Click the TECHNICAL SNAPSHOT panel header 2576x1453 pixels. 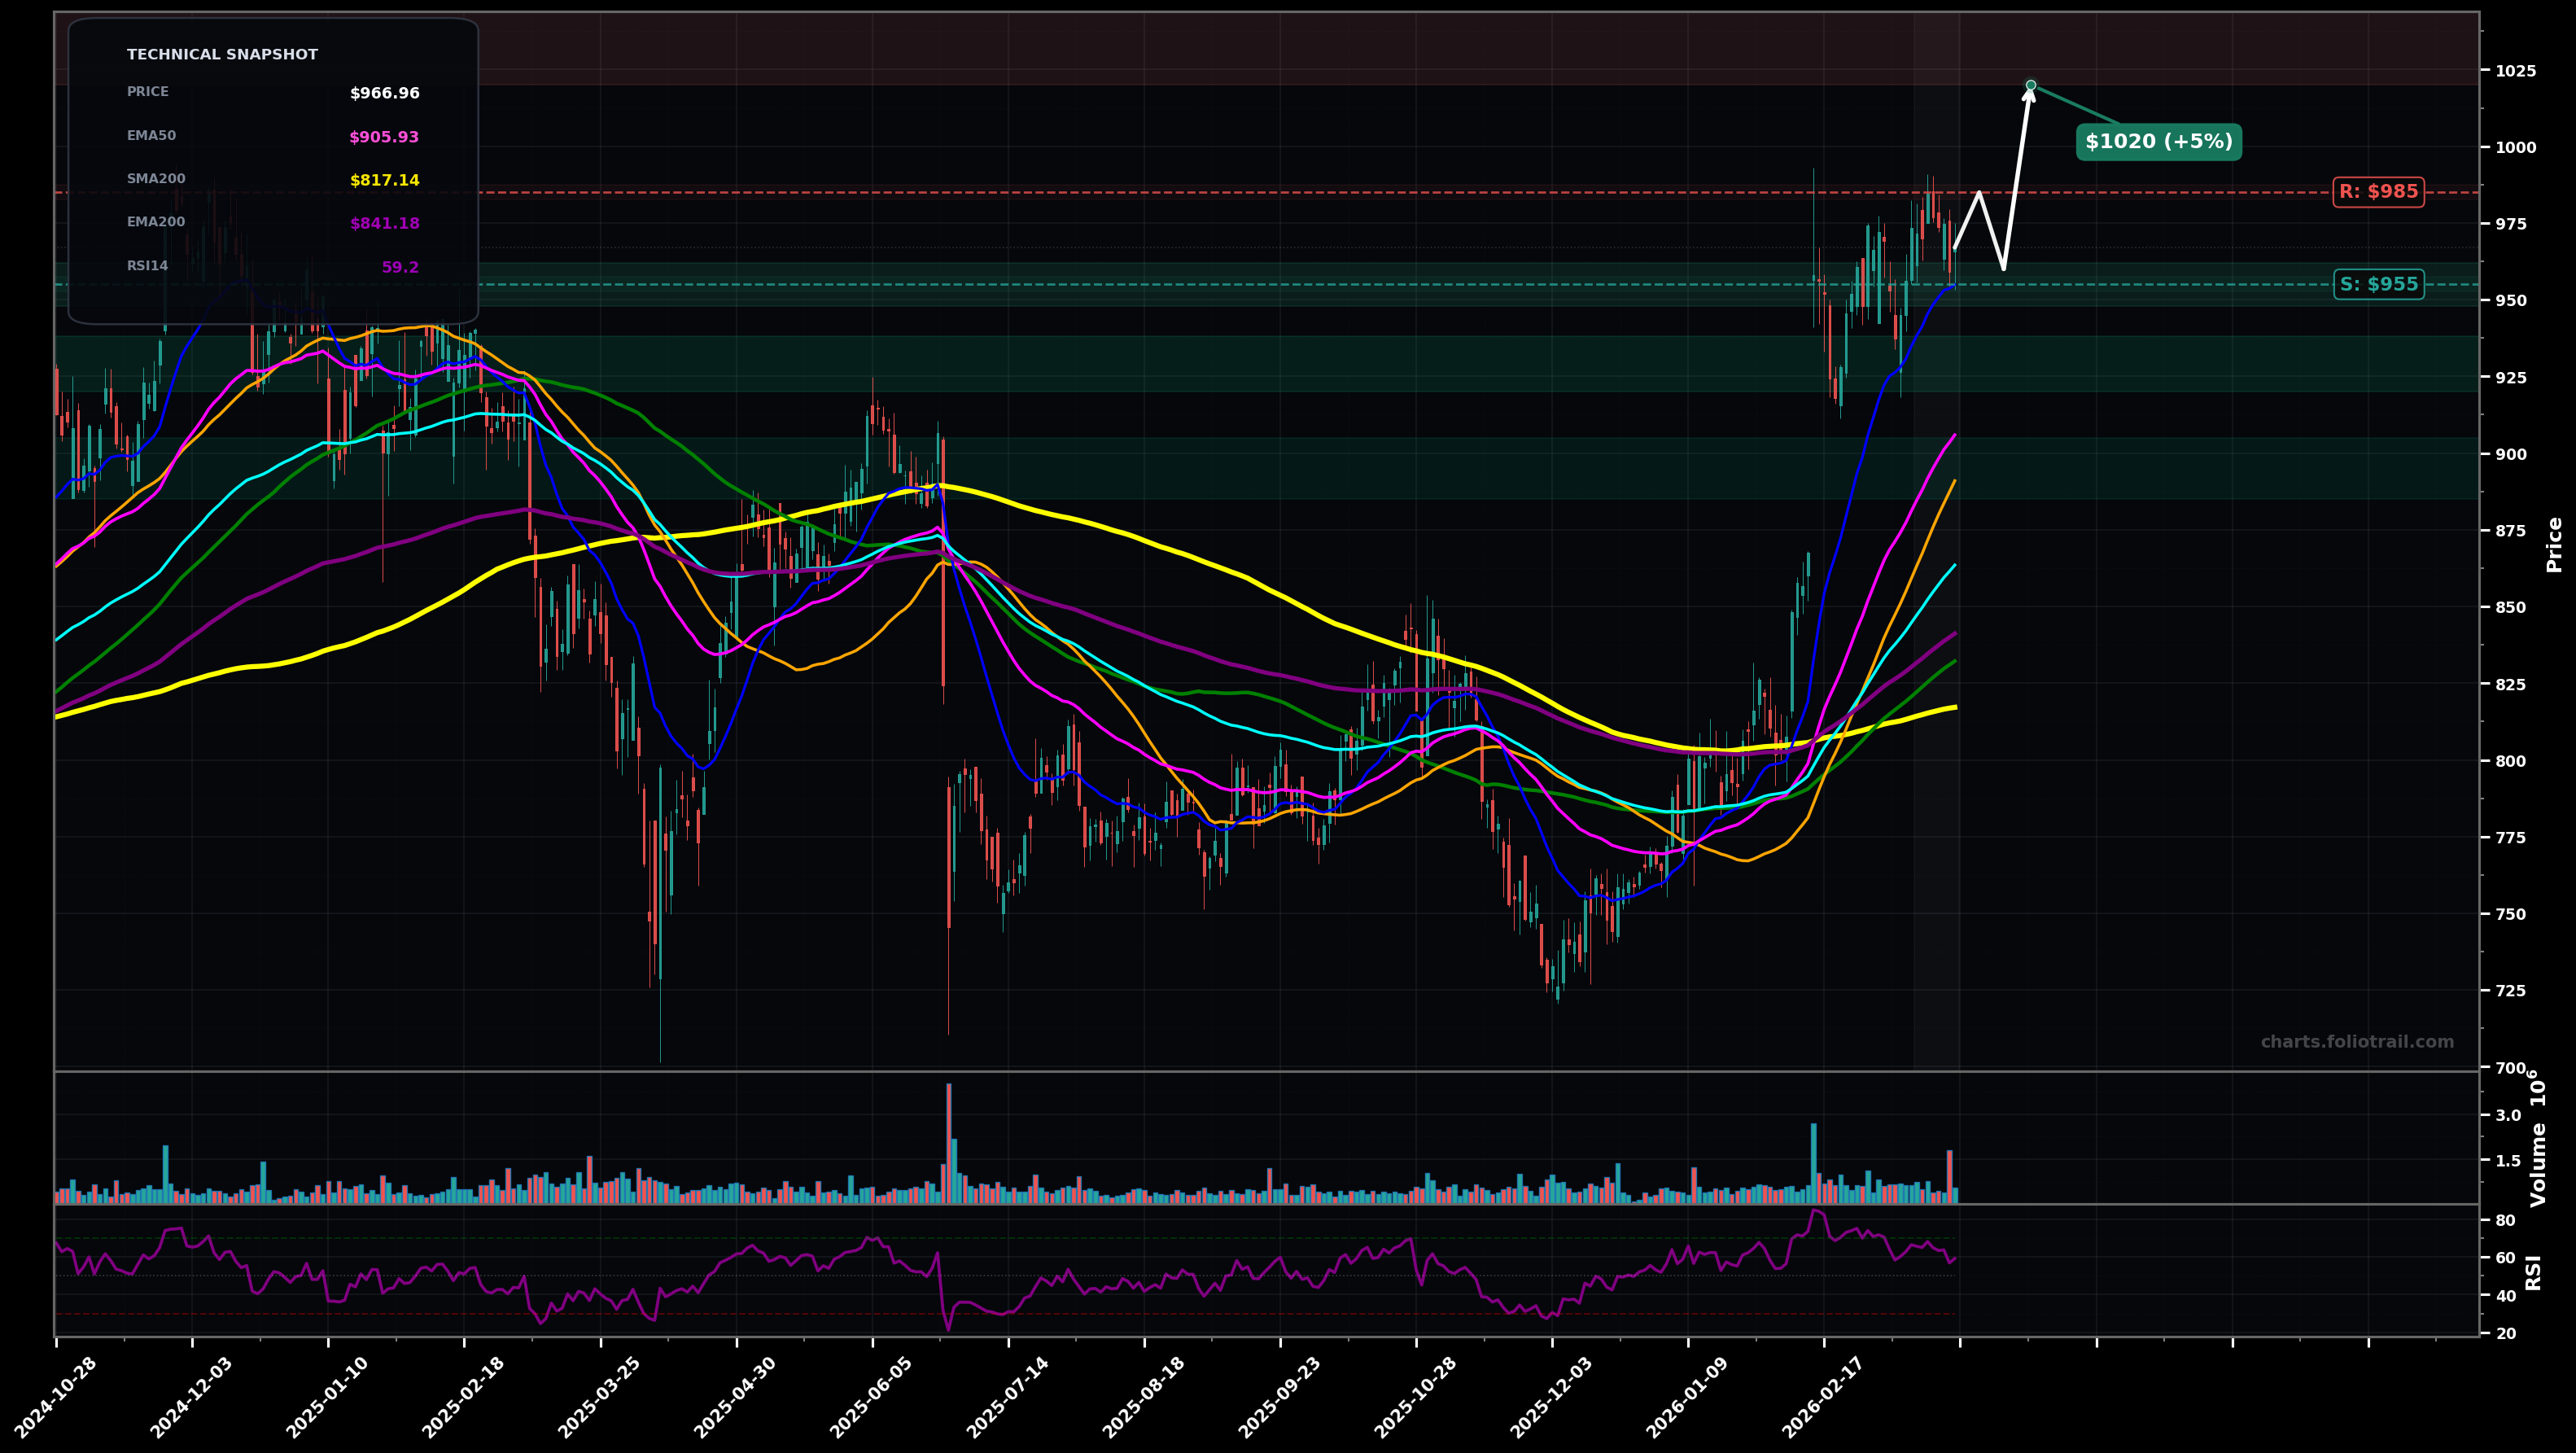coord(221,54)
